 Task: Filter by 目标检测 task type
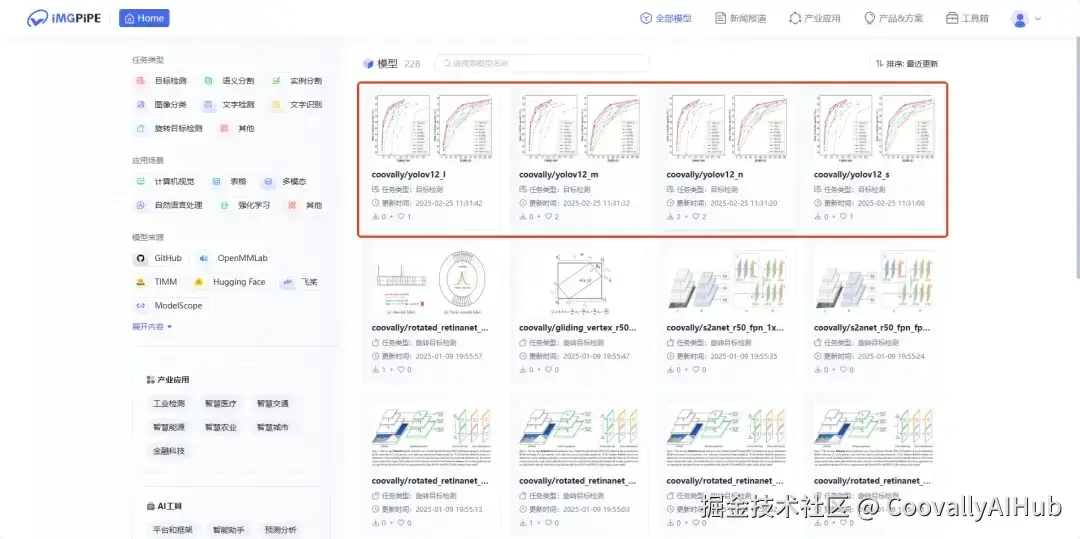[x=161, y=81]
